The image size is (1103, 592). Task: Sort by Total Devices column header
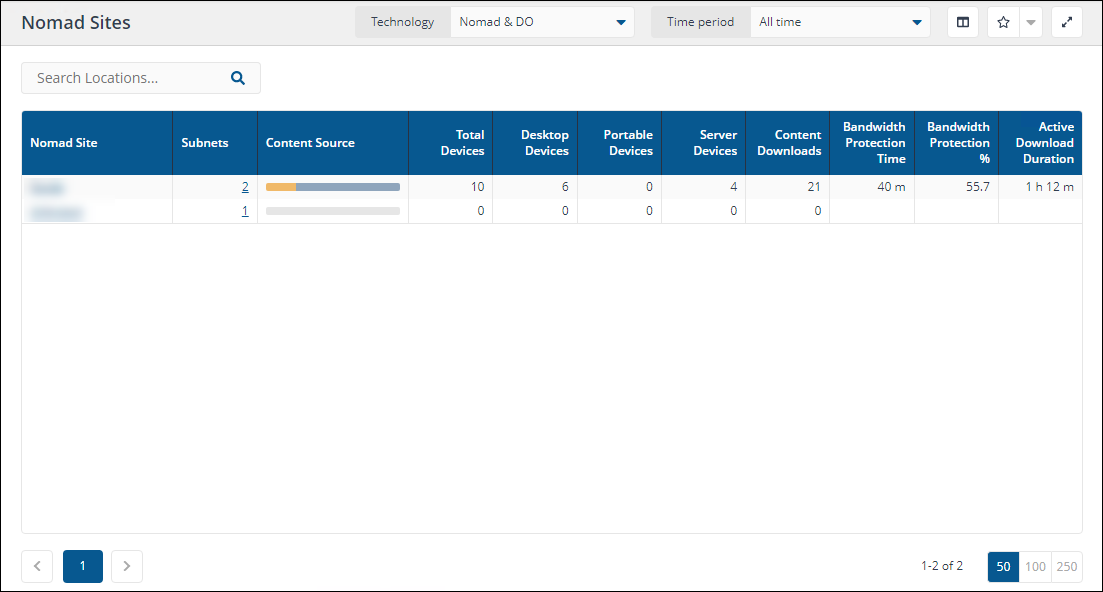click(462, 143)
